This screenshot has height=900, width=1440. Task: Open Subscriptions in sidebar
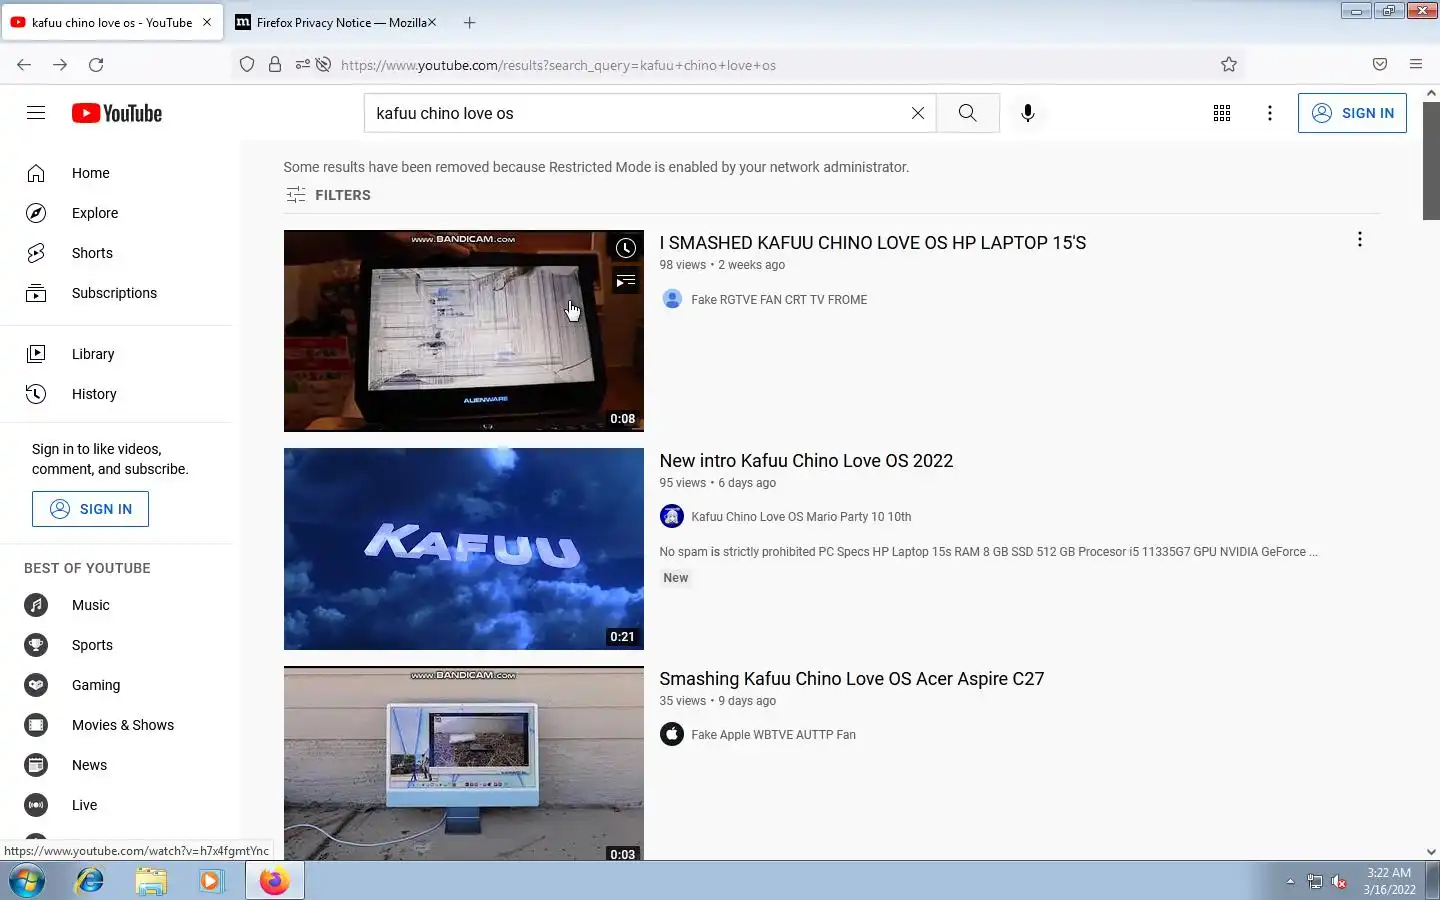coord(116,293)
